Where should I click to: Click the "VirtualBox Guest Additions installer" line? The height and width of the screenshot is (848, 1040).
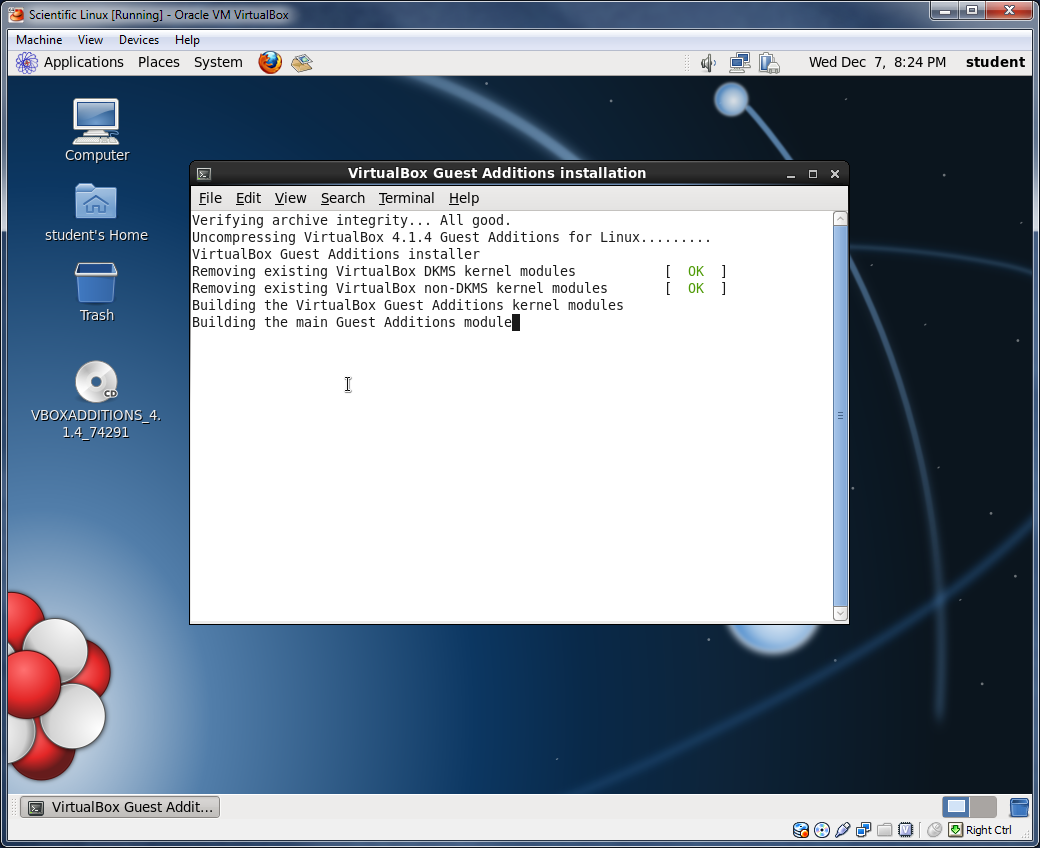[336, 255]
